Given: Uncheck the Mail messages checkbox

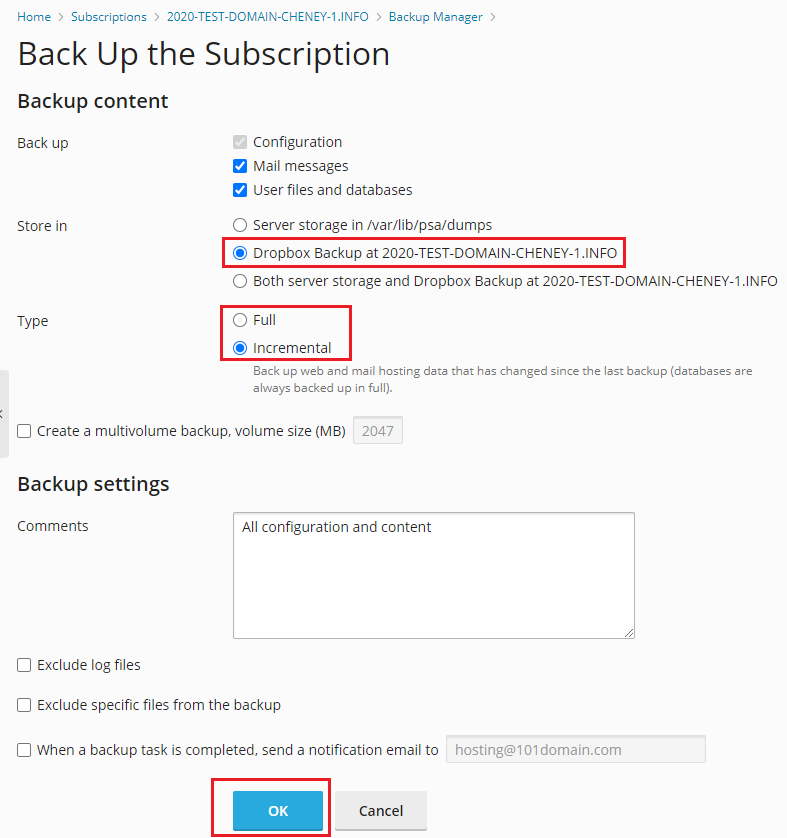Looking at the screenshot, I should 240,166.
